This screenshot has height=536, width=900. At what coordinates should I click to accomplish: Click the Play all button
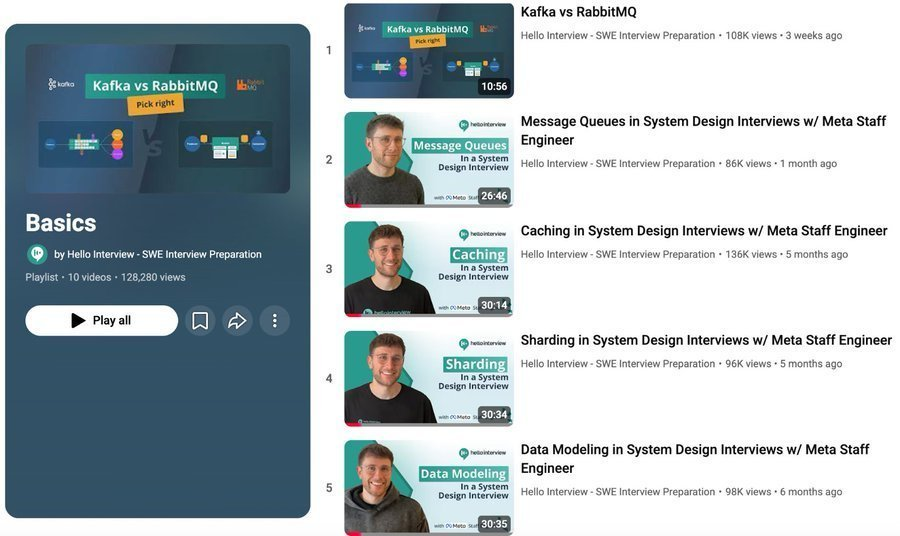[x=102, y=320]
